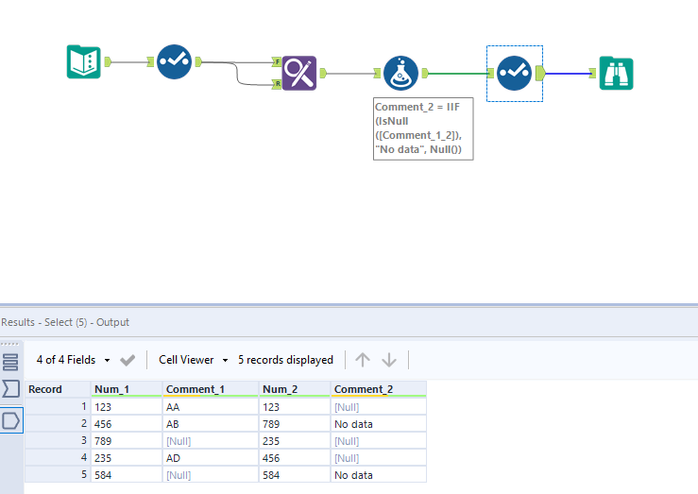
Task: Select the Find Replace tool
Action: pyautogui.click(x=299, y=73)
